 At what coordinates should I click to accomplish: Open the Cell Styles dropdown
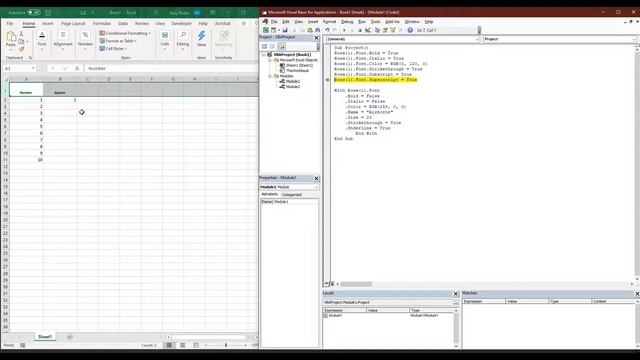(113, 49)
